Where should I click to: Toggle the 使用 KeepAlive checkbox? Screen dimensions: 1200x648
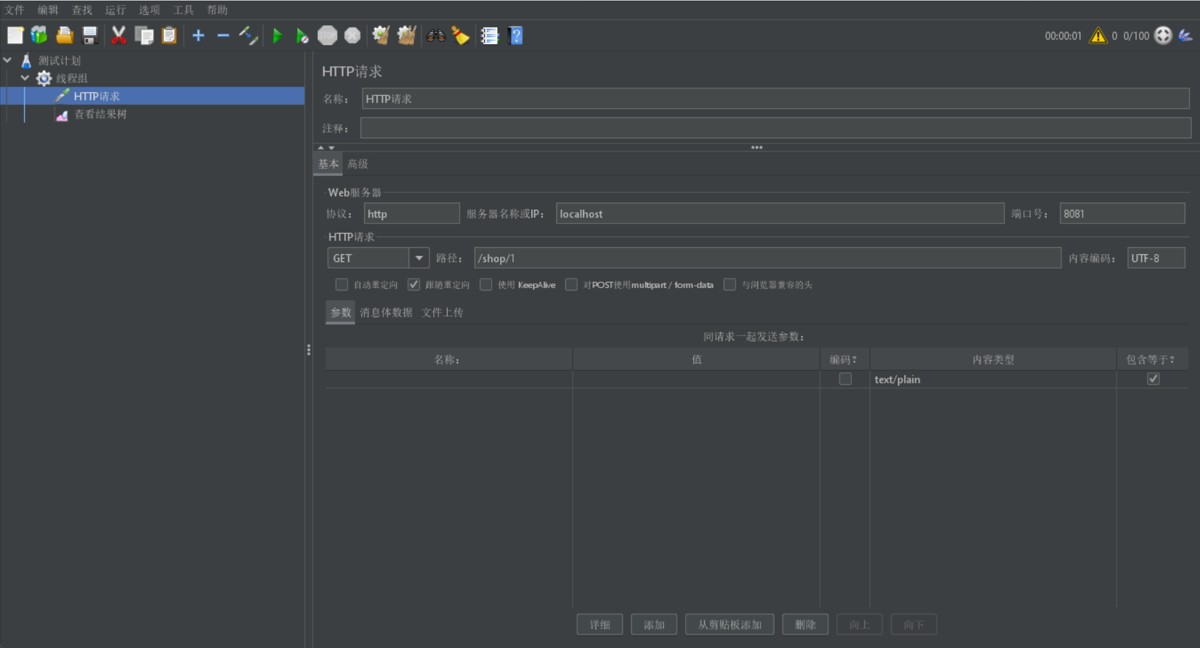(x=486, y=285)
